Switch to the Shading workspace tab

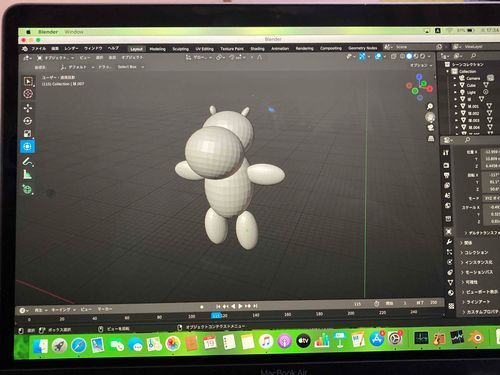point(257,49)
